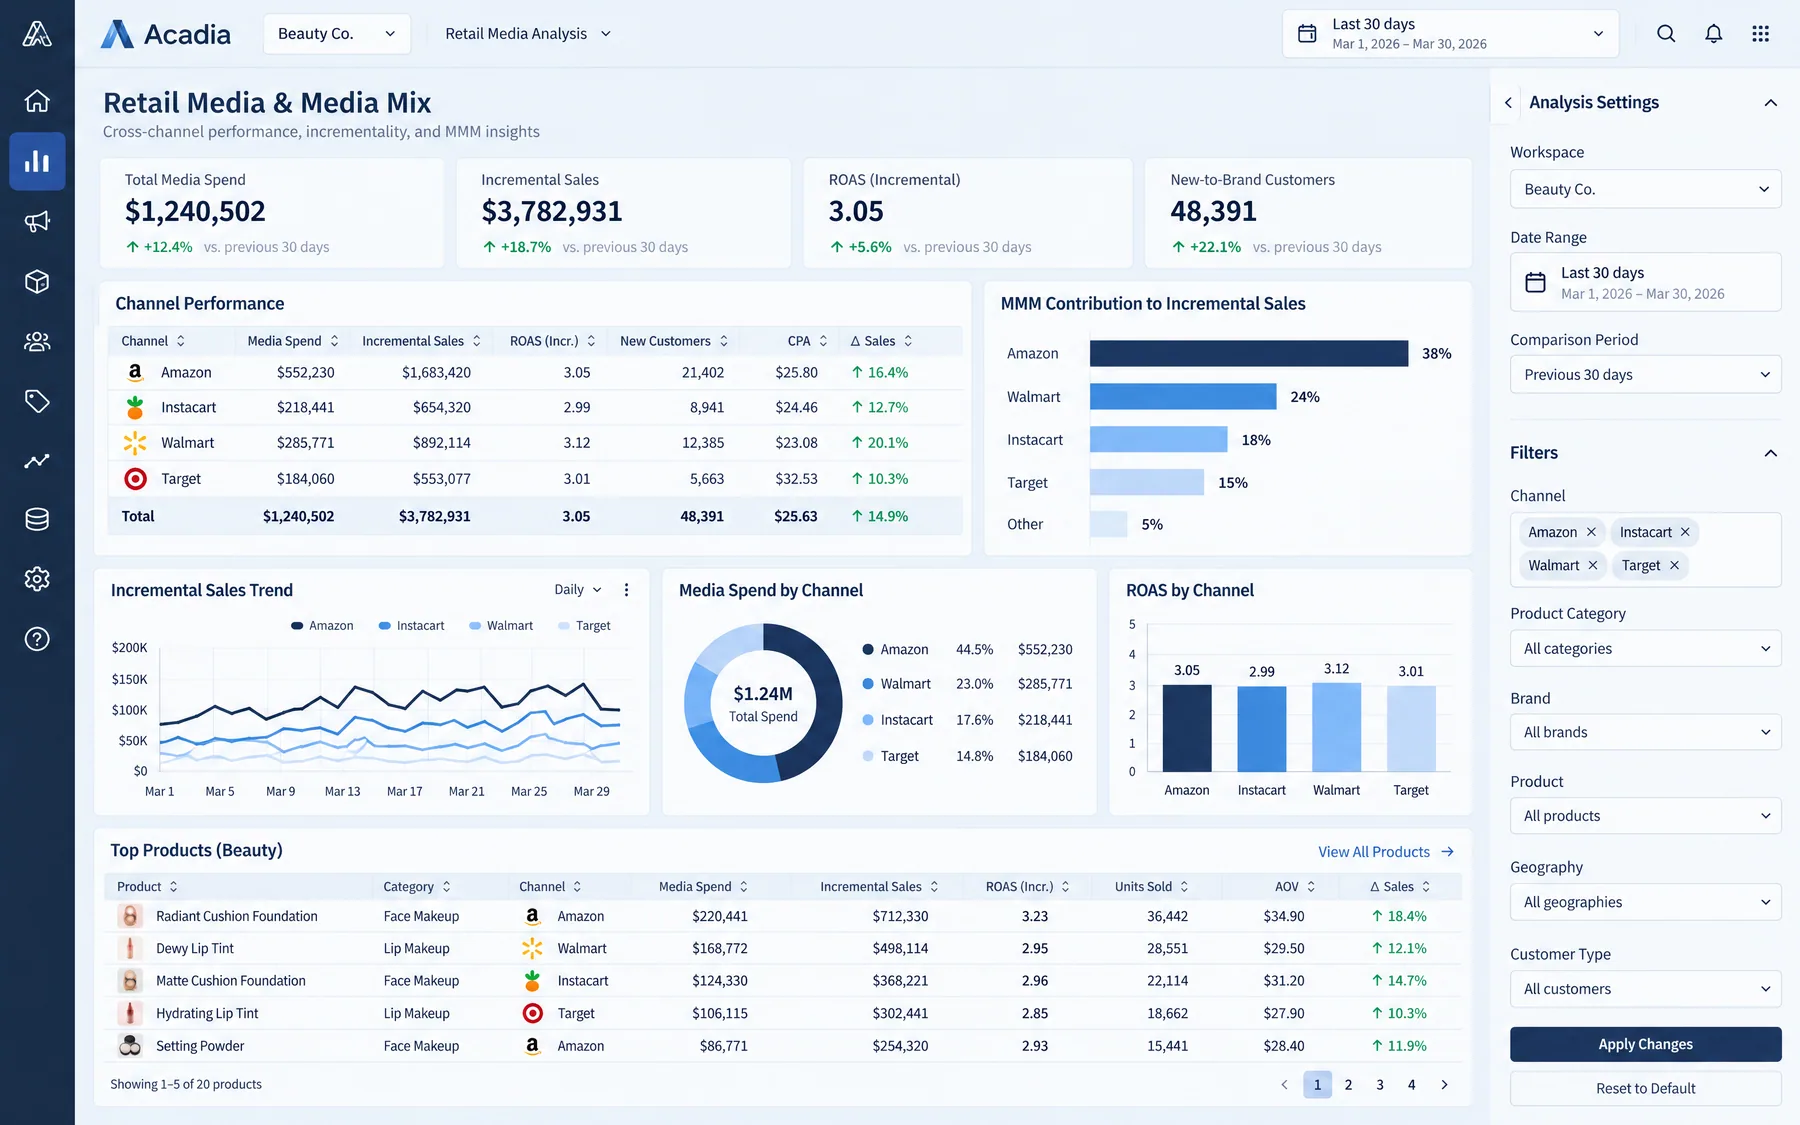Screen dimensions: 1800x1125
Task: Click the search magnifier icon
Action: click(x=1666, y=33)
